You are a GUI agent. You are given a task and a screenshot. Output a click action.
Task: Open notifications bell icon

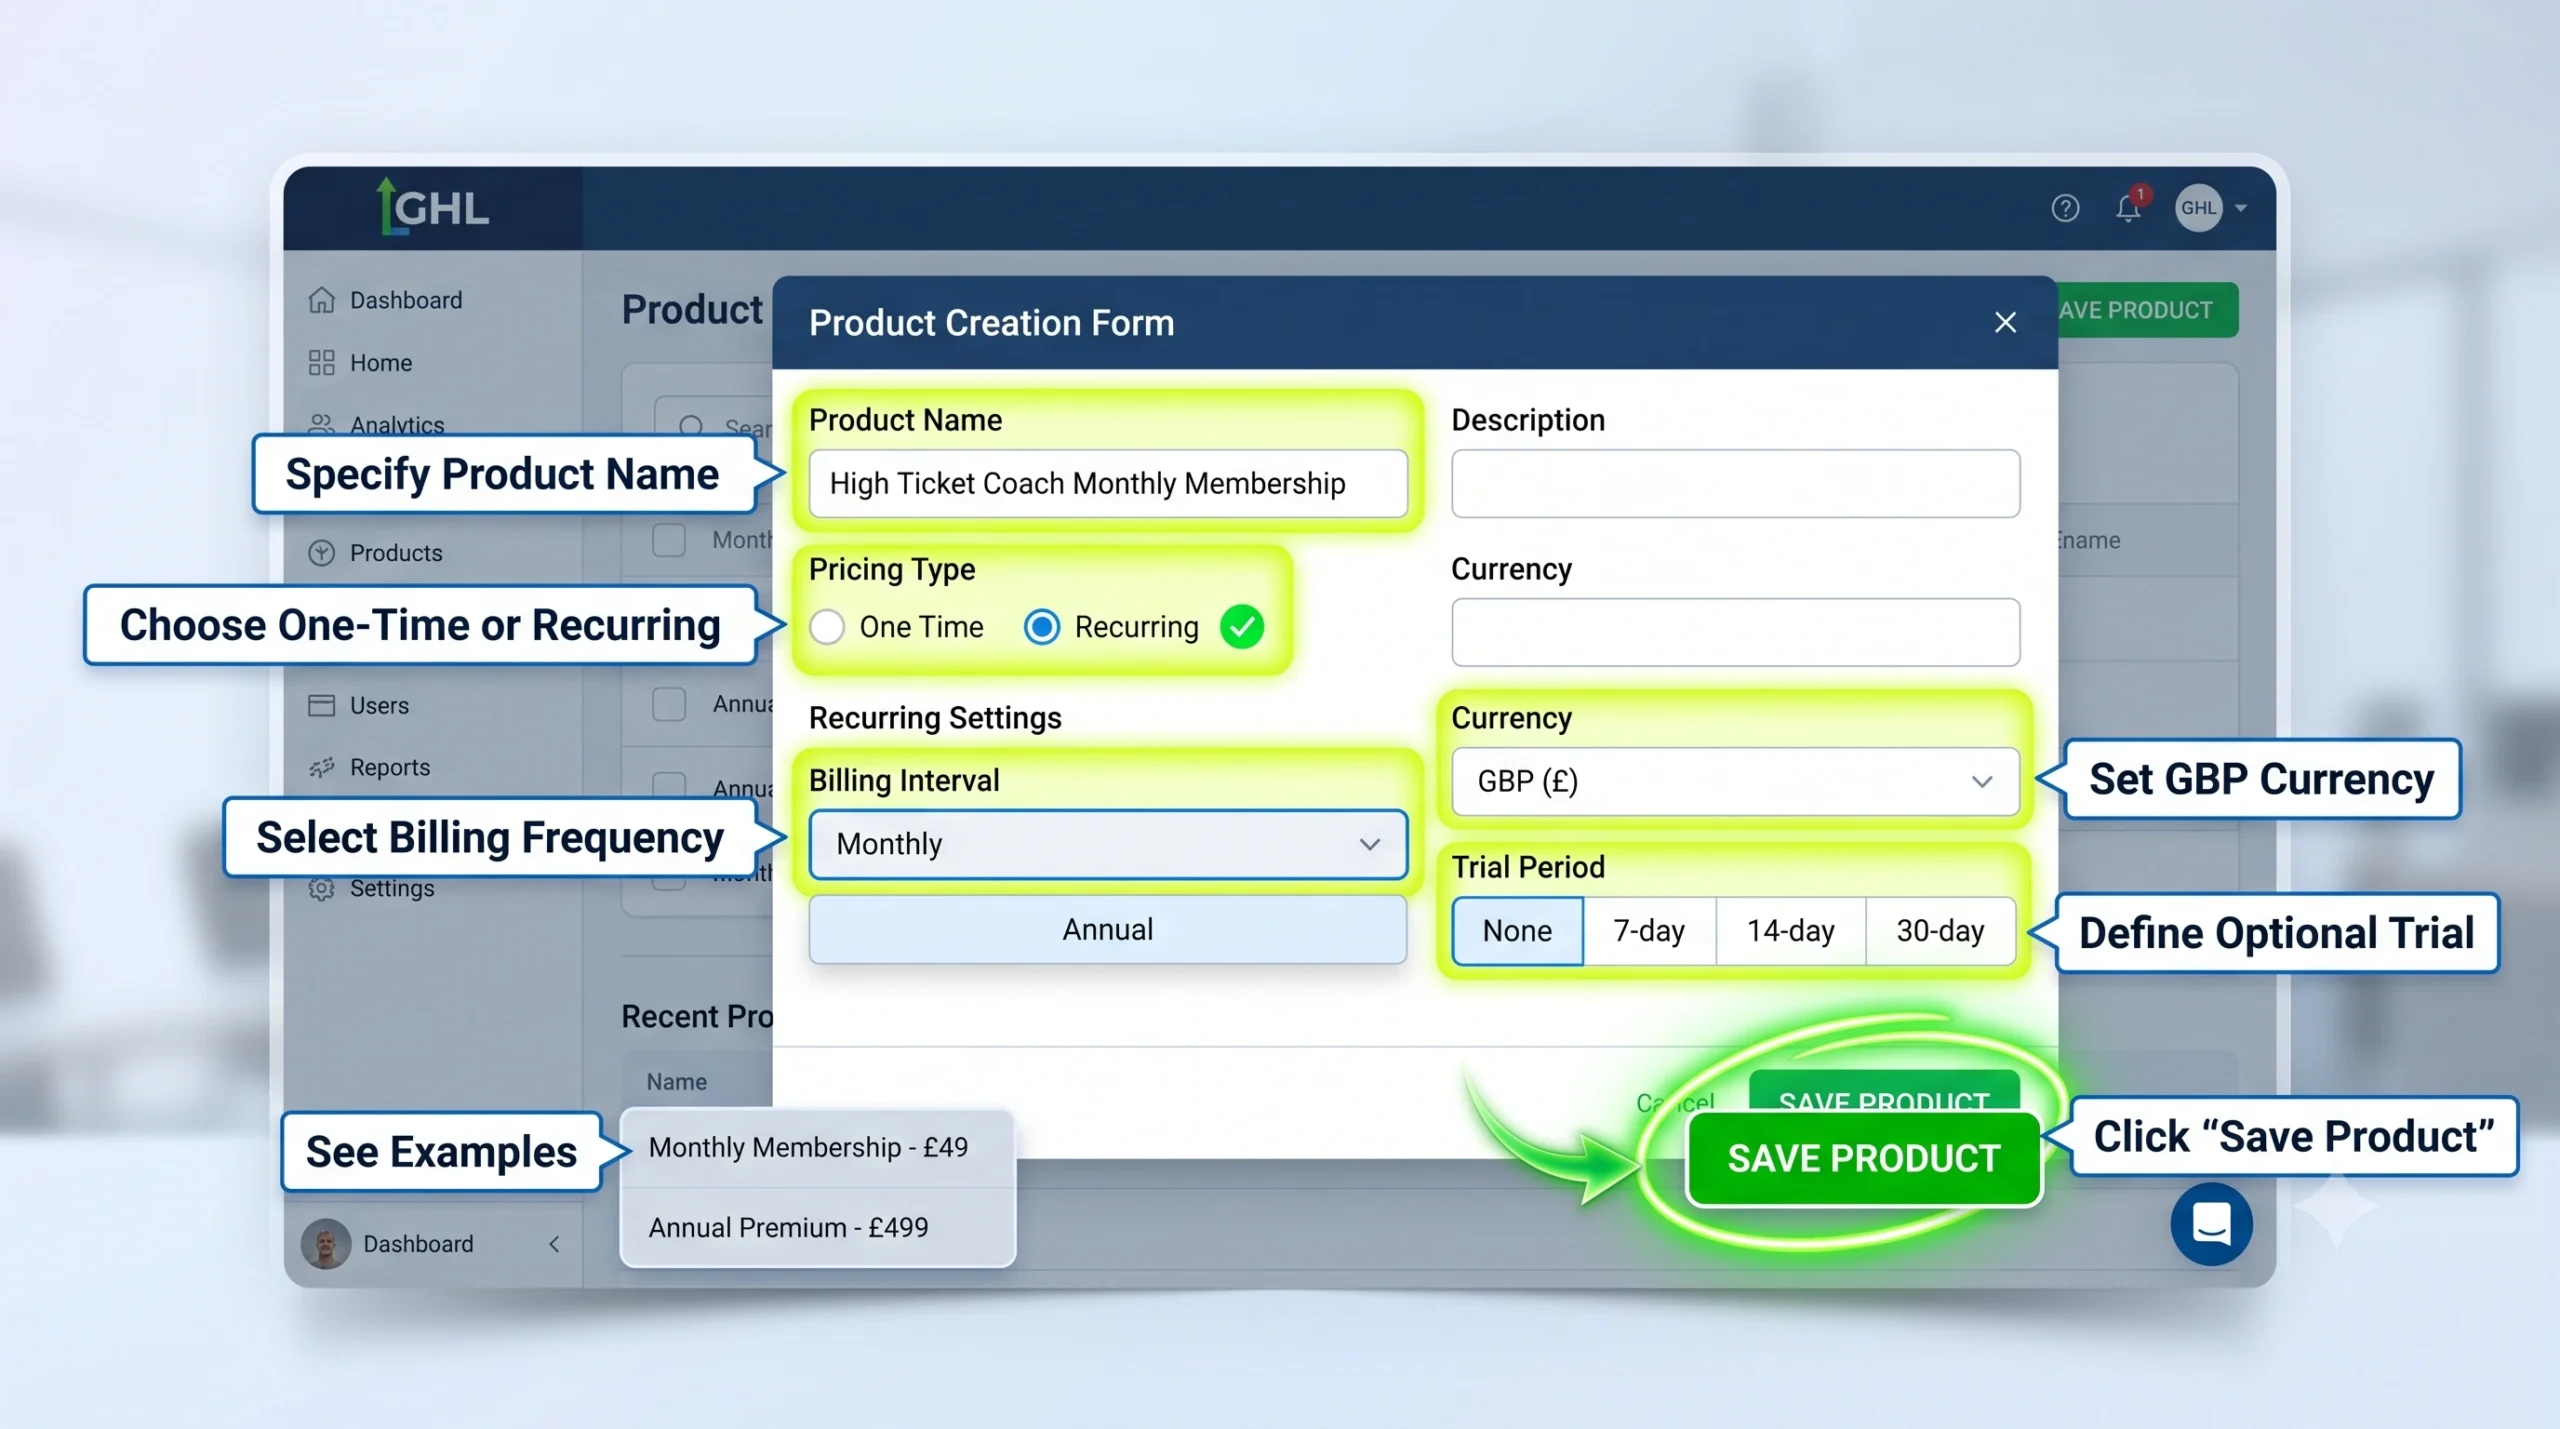[x=2128, y=207]
